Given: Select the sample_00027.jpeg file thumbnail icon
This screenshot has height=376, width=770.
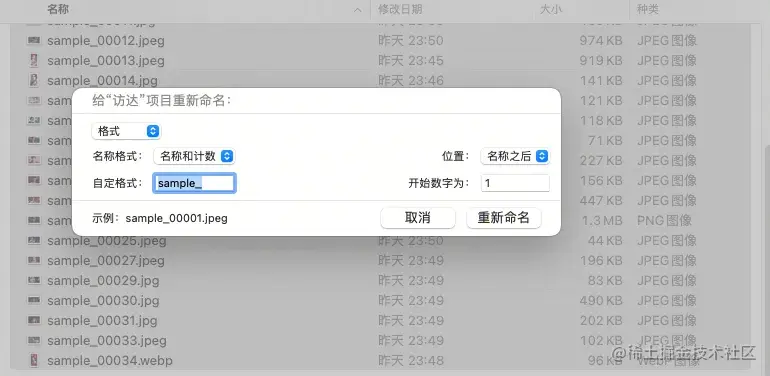Looking at the screenshot, I should pos(34,261).
